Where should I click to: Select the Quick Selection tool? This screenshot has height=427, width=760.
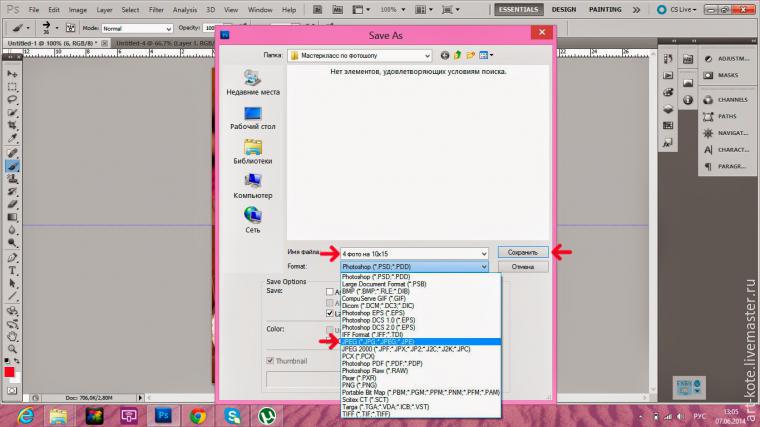(x=12, y=112)
